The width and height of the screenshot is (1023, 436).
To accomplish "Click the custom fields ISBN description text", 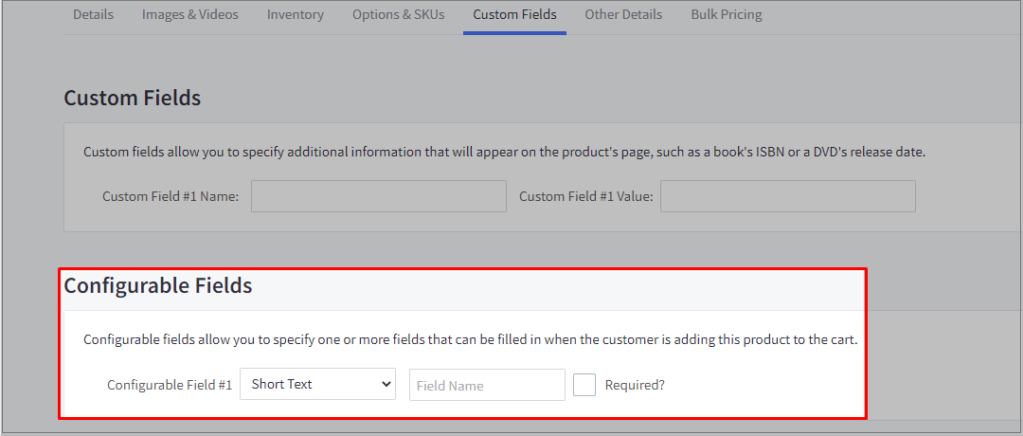I will (504, 152).
